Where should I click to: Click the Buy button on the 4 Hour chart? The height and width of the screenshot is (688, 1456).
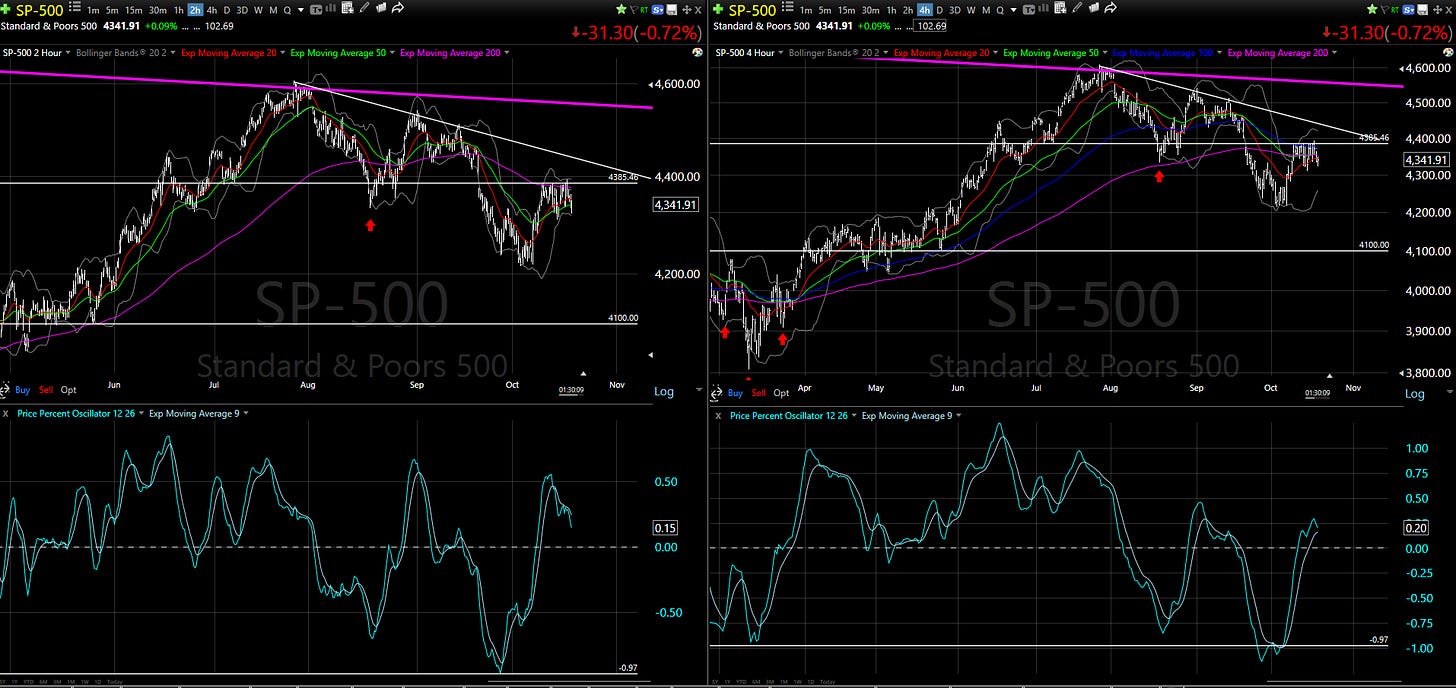pos(735,393)
